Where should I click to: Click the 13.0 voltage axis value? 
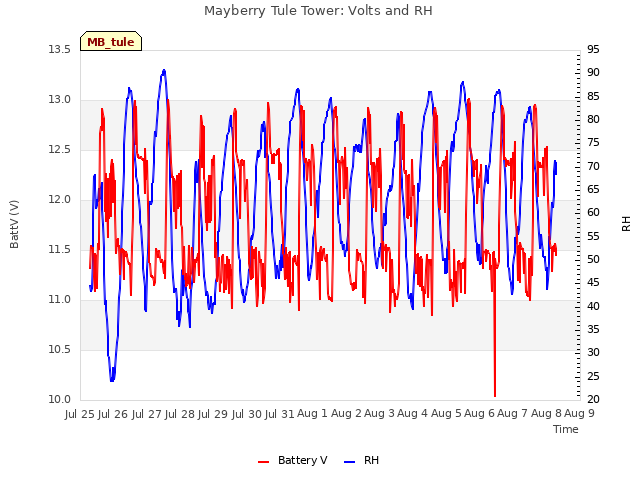pos(60,100)
